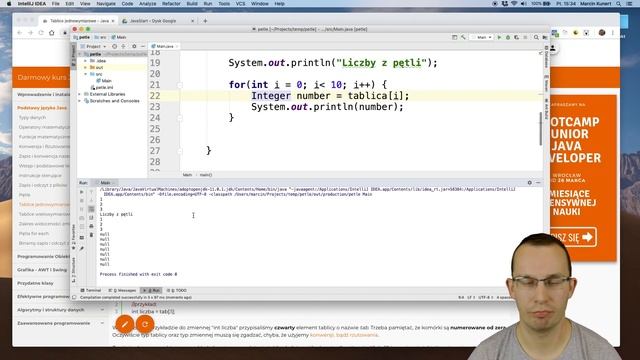Open the Navigate menu
Image resolution: width=640 pixels, height=360 pixels.
tap(106, 4)
